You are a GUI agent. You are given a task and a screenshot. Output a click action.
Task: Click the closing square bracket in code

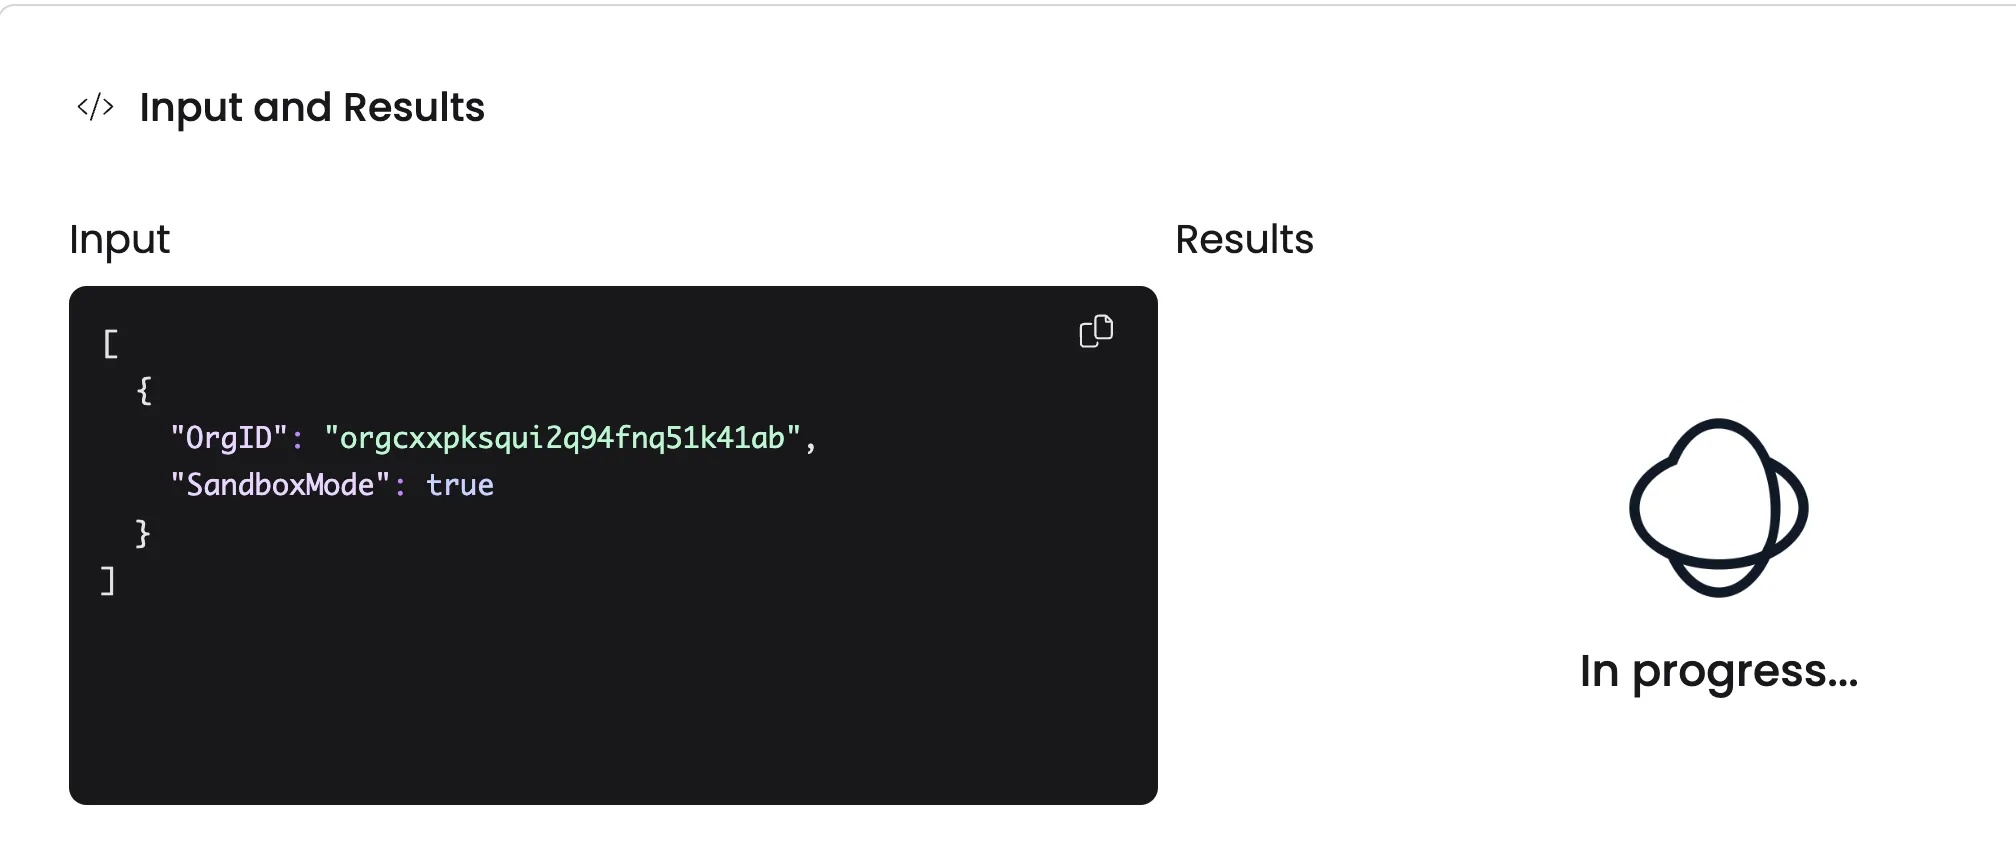pos(108,580)
